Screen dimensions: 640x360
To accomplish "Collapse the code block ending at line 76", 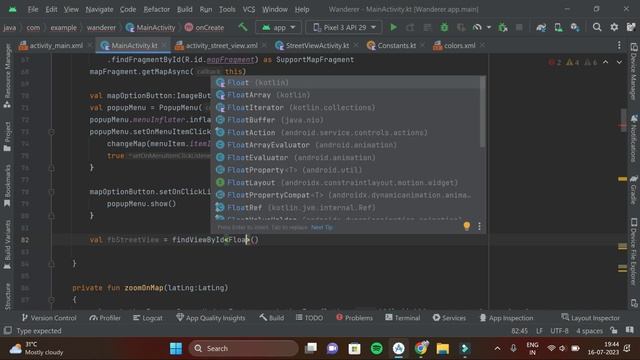I will (51, 168).
